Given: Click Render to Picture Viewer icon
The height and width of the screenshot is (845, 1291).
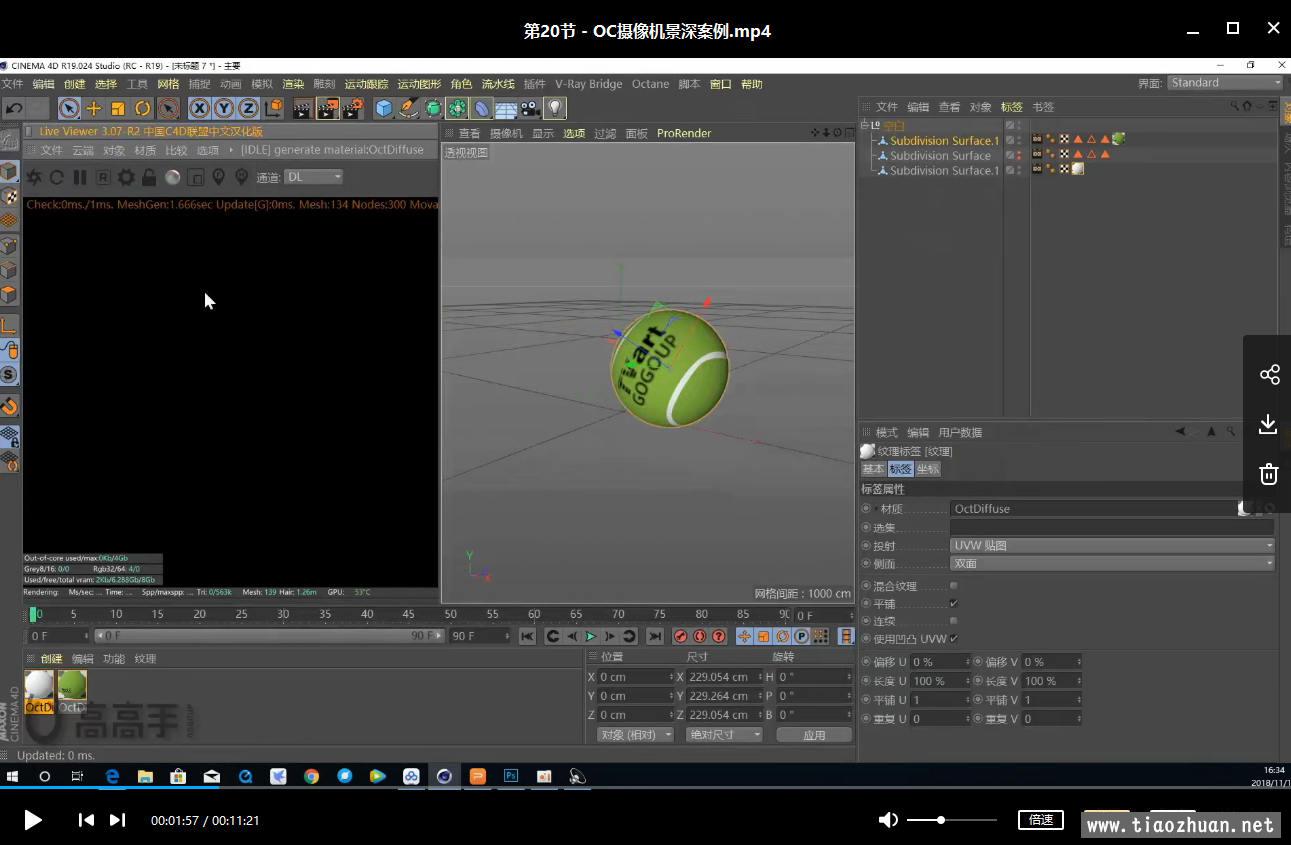Looking at the screenshot, I should point(327,108).
